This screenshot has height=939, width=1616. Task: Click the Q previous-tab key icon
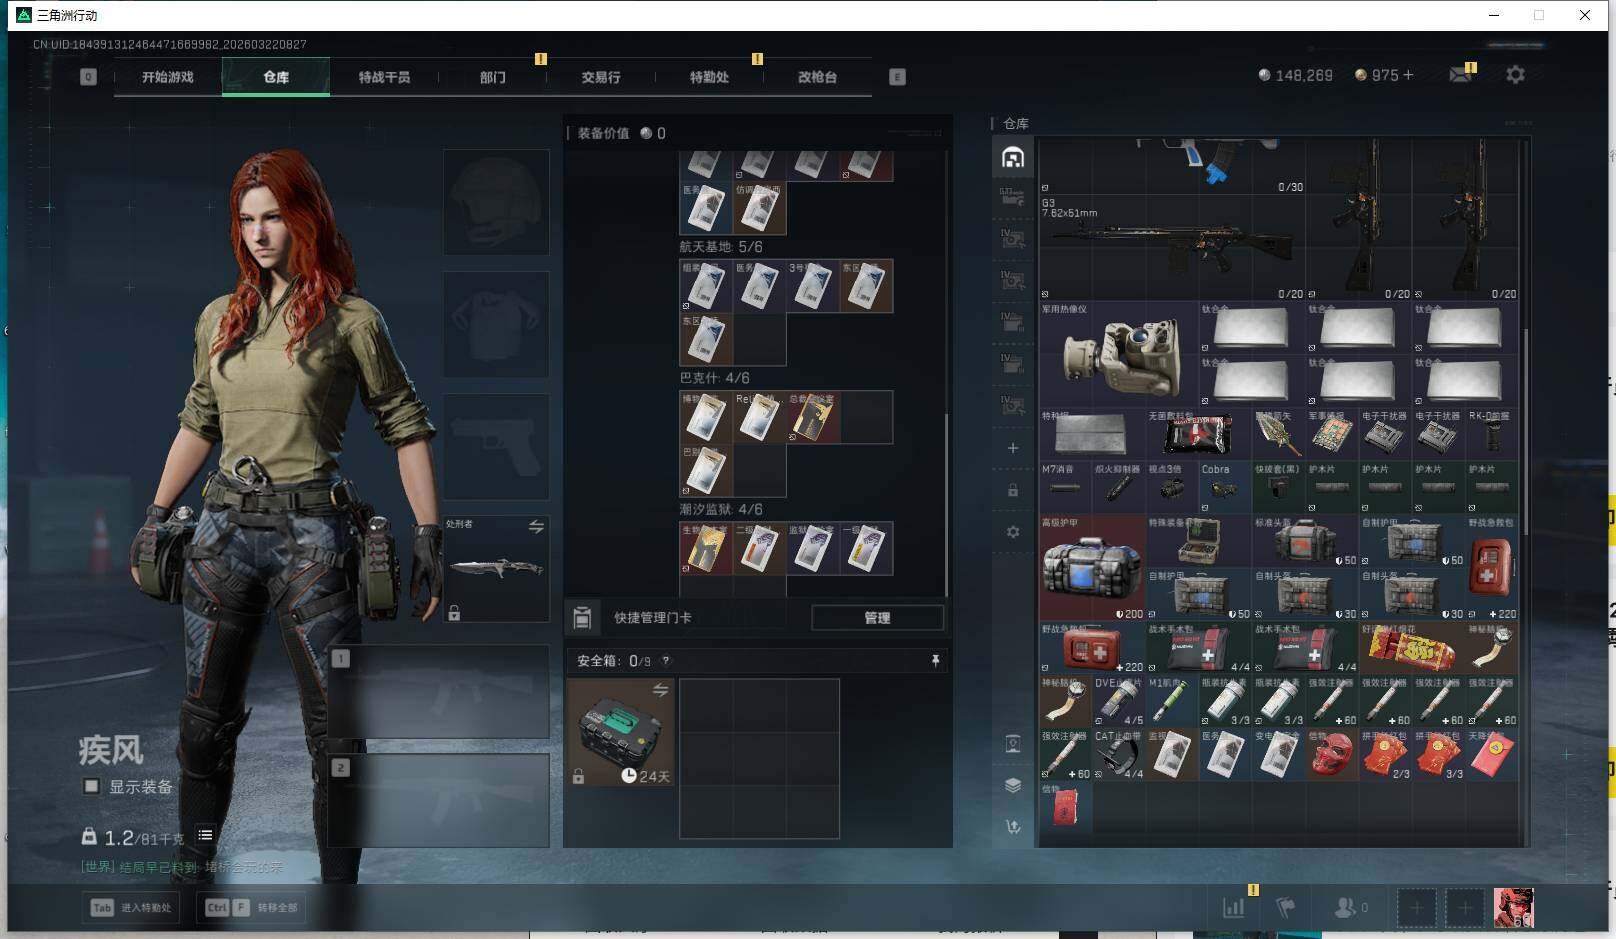pyautogui.click(x=89, y=77)
